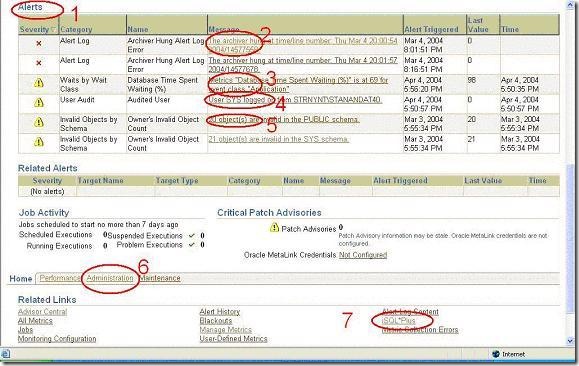Screen dimensions: 579x366
Task: Open the Alert History link
Action: pos(220,312)
